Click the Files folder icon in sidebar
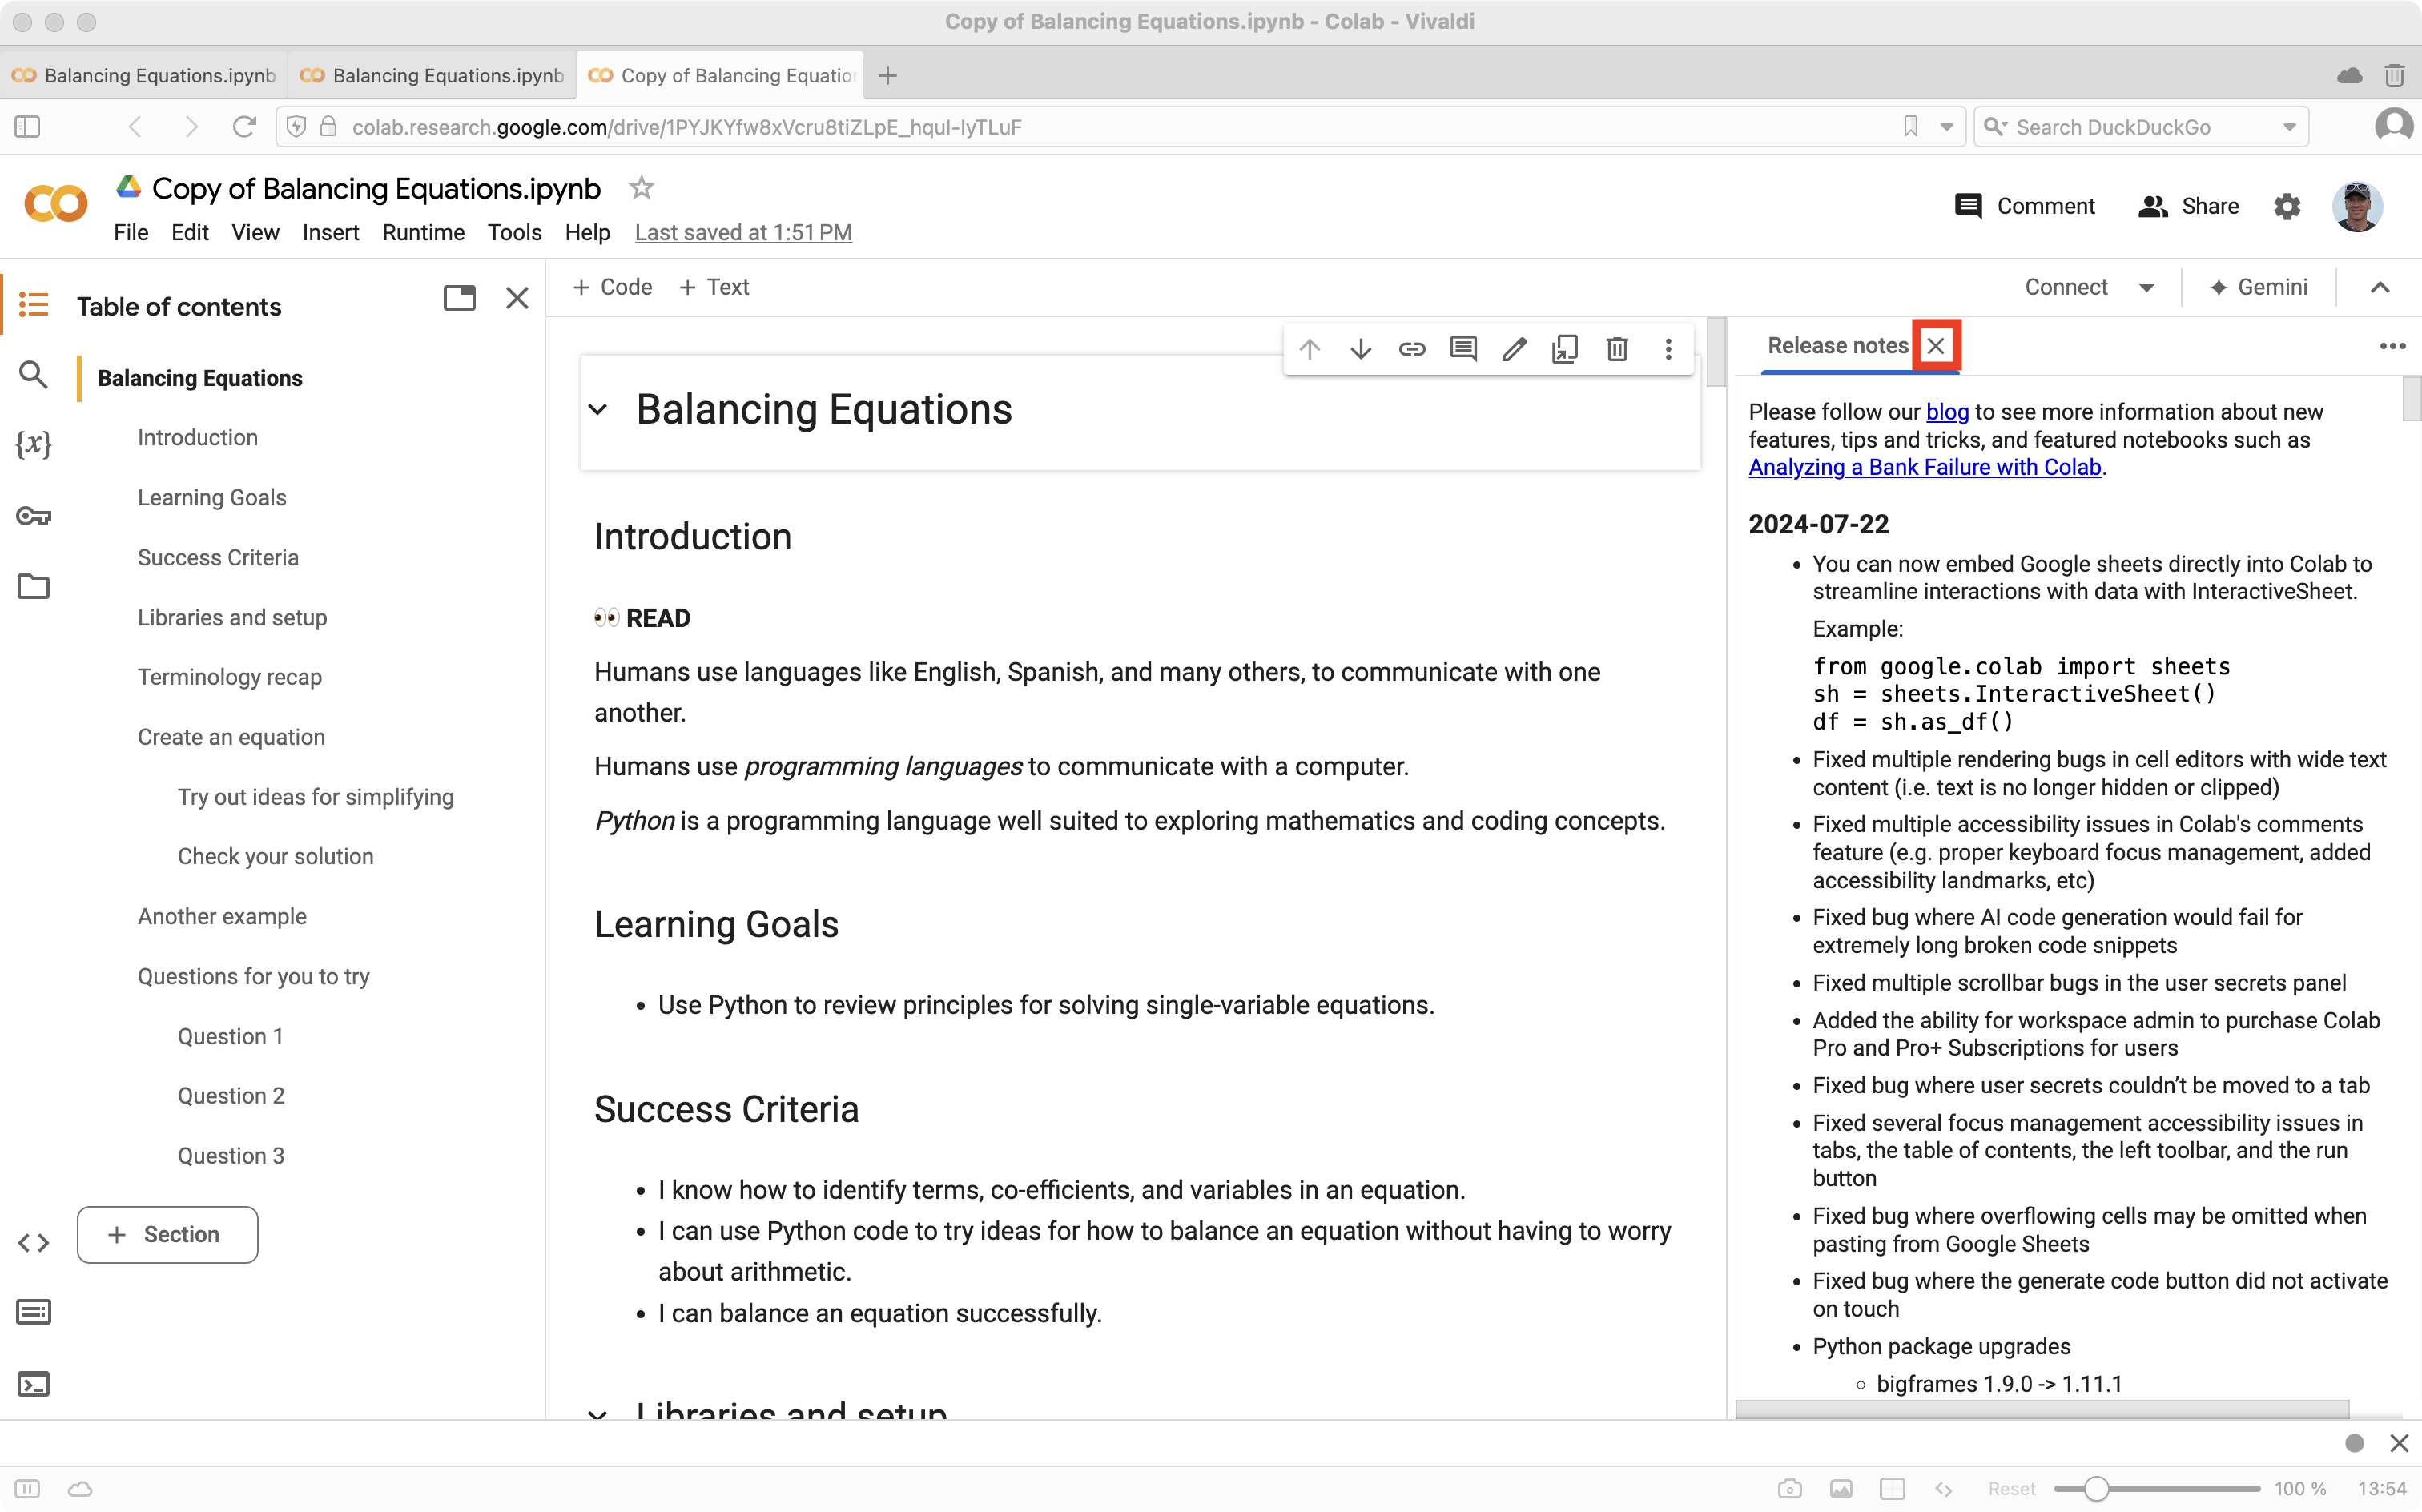The width and height of the screenshot is (2422, 1512). [33, 587]
